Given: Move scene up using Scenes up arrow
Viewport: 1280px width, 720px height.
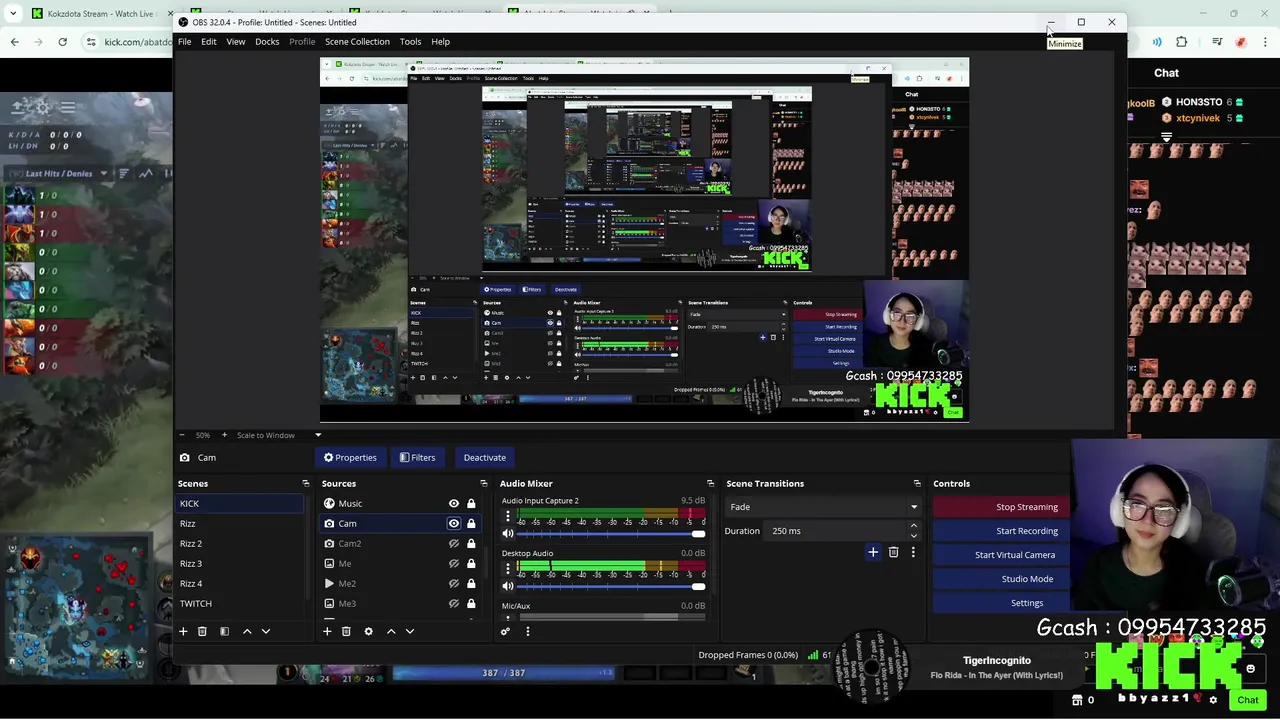Looking at the screenshot, I should [247, 631].
